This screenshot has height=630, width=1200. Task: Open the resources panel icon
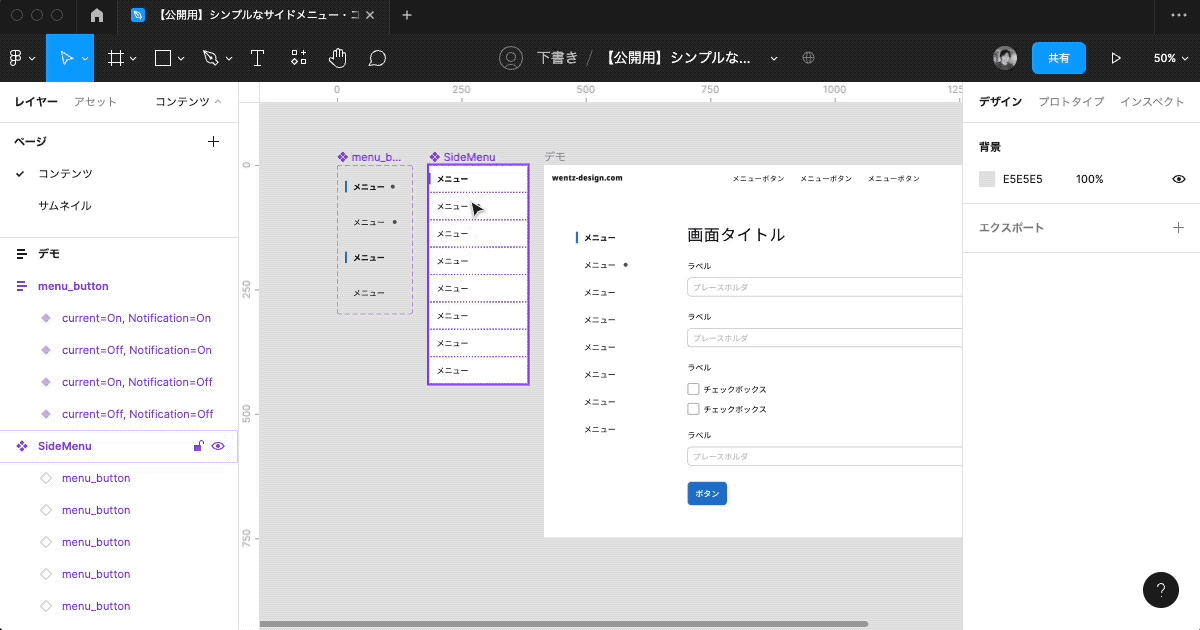pyautogui.click(x=298, y=57)
